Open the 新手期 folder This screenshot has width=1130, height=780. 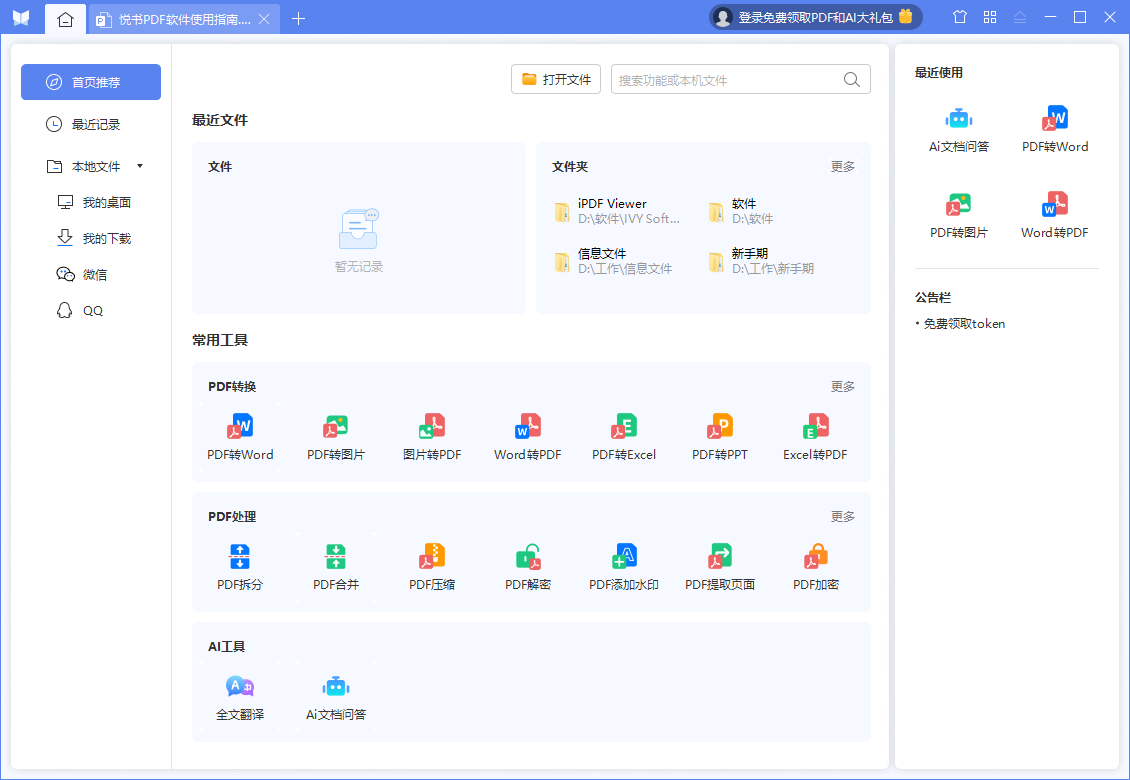tap(762, 261)
